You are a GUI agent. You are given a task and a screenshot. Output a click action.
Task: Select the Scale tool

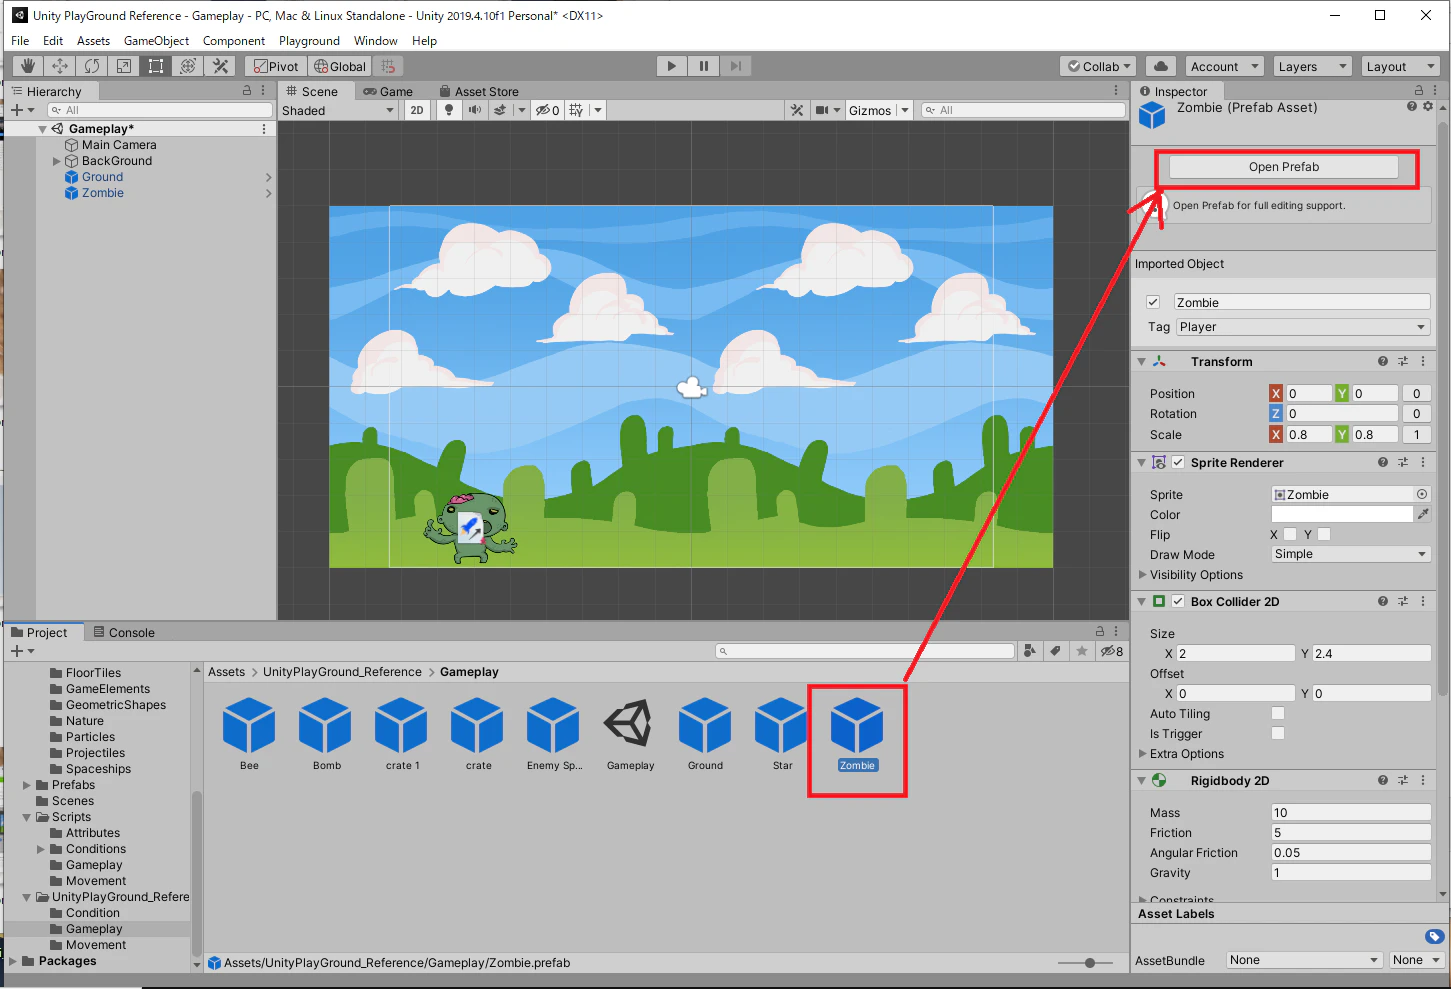click(x=124, y=66)
